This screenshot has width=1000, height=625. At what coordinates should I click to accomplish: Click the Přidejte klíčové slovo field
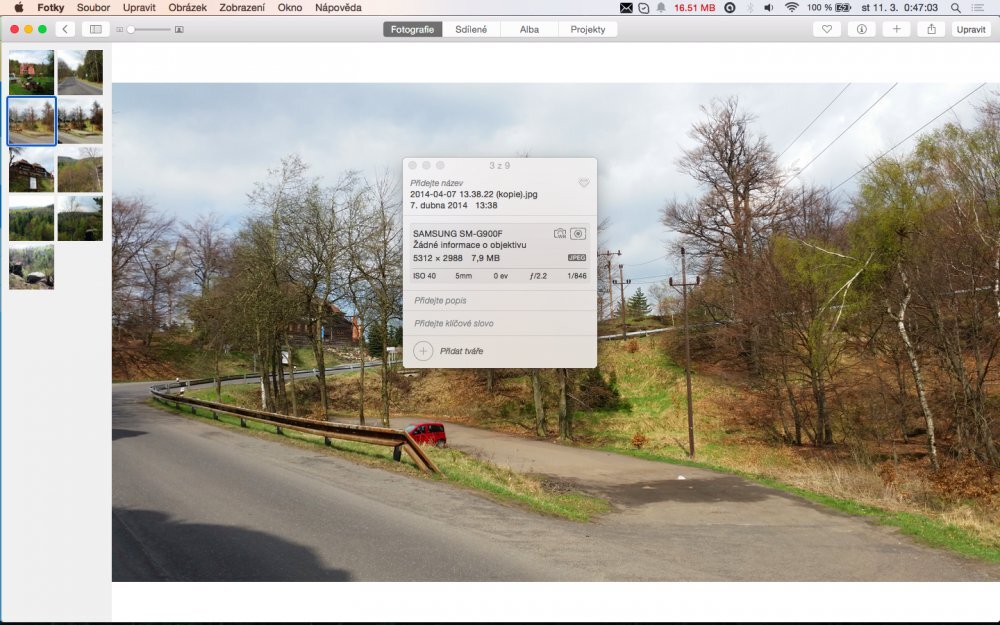click(x=500, y=324)
